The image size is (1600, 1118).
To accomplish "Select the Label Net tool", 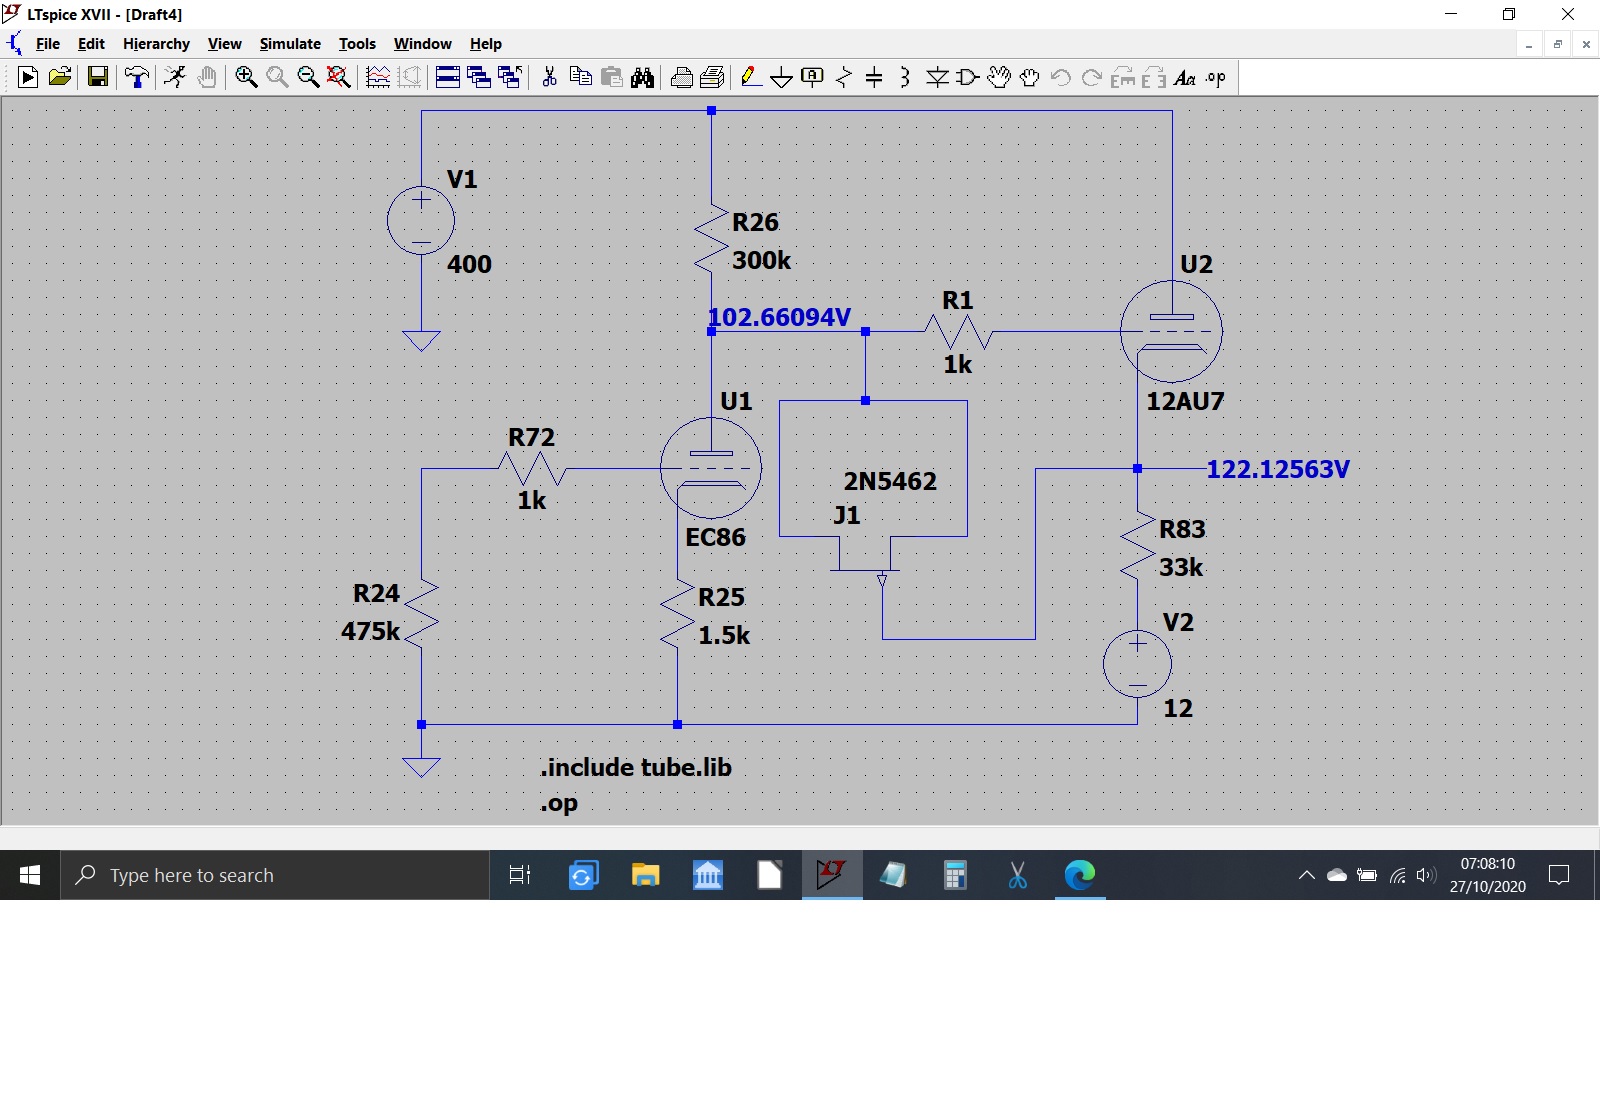I will (813, 78).
